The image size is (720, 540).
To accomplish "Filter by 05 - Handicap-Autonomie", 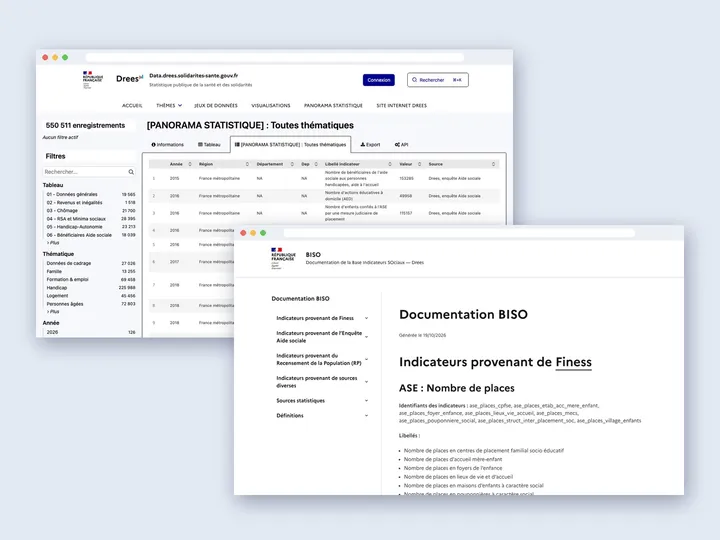I will 90,227.
